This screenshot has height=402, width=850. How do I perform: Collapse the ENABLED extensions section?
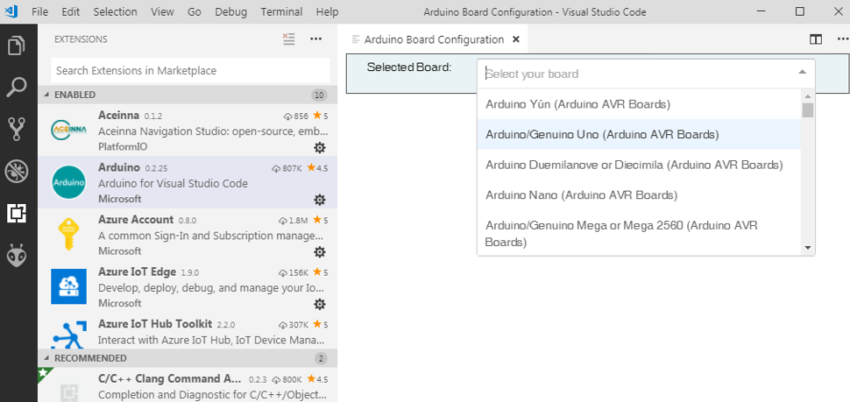point(46,95)
